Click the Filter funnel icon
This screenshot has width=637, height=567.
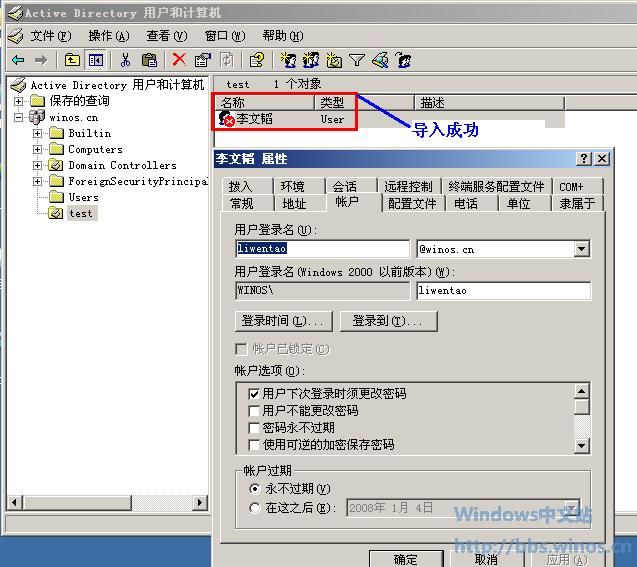pyautogui.click(x=357, y=60)
